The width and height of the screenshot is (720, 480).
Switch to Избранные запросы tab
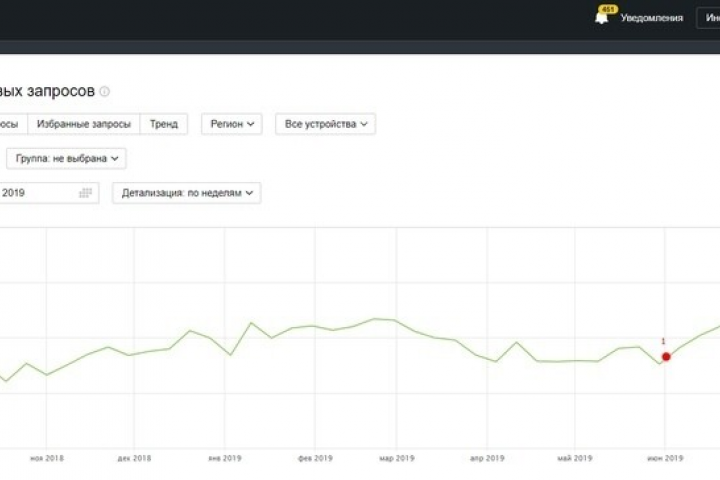(x=84, y=124)
